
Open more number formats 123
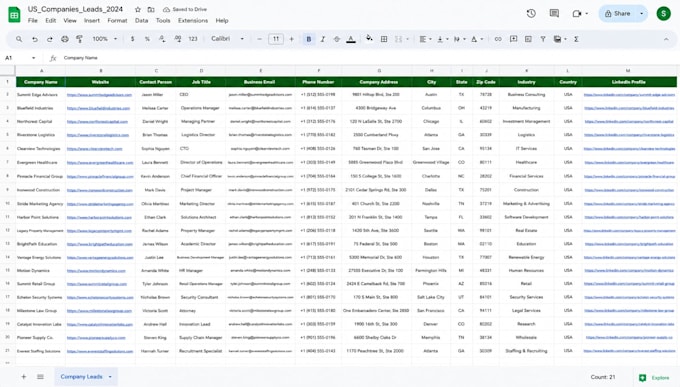193,39
